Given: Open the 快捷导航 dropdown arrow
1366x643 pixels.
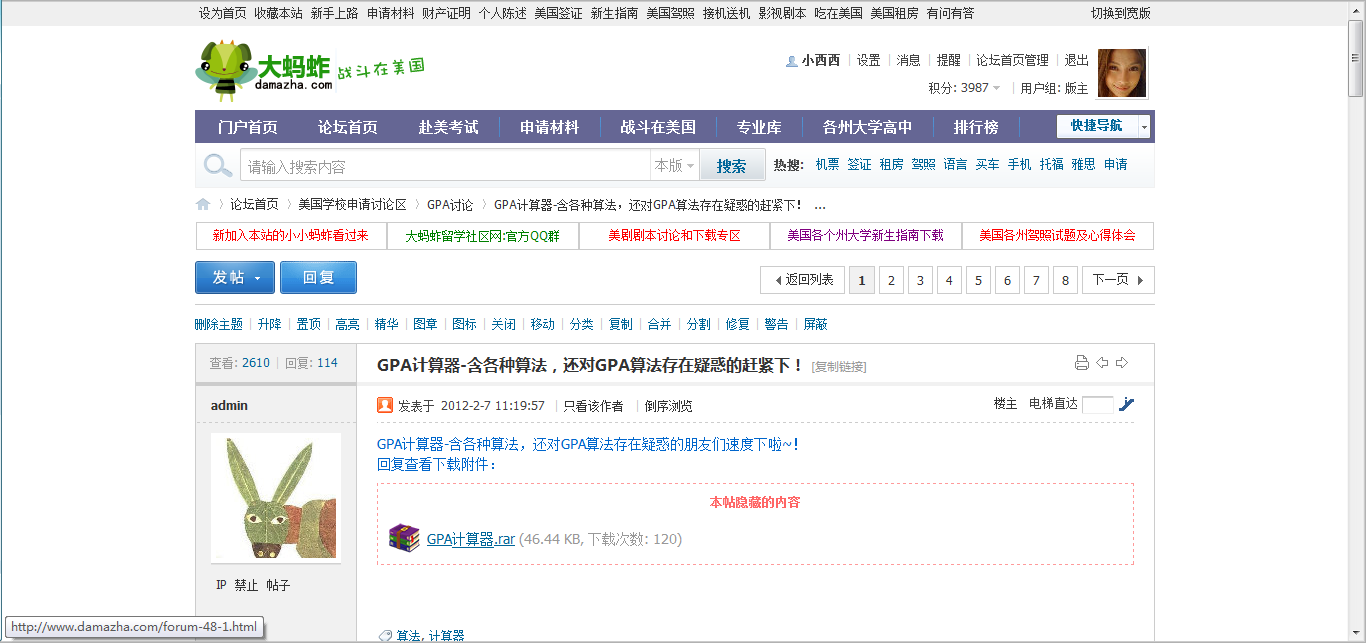Looking at the screenshot, I should point(1144,126).
